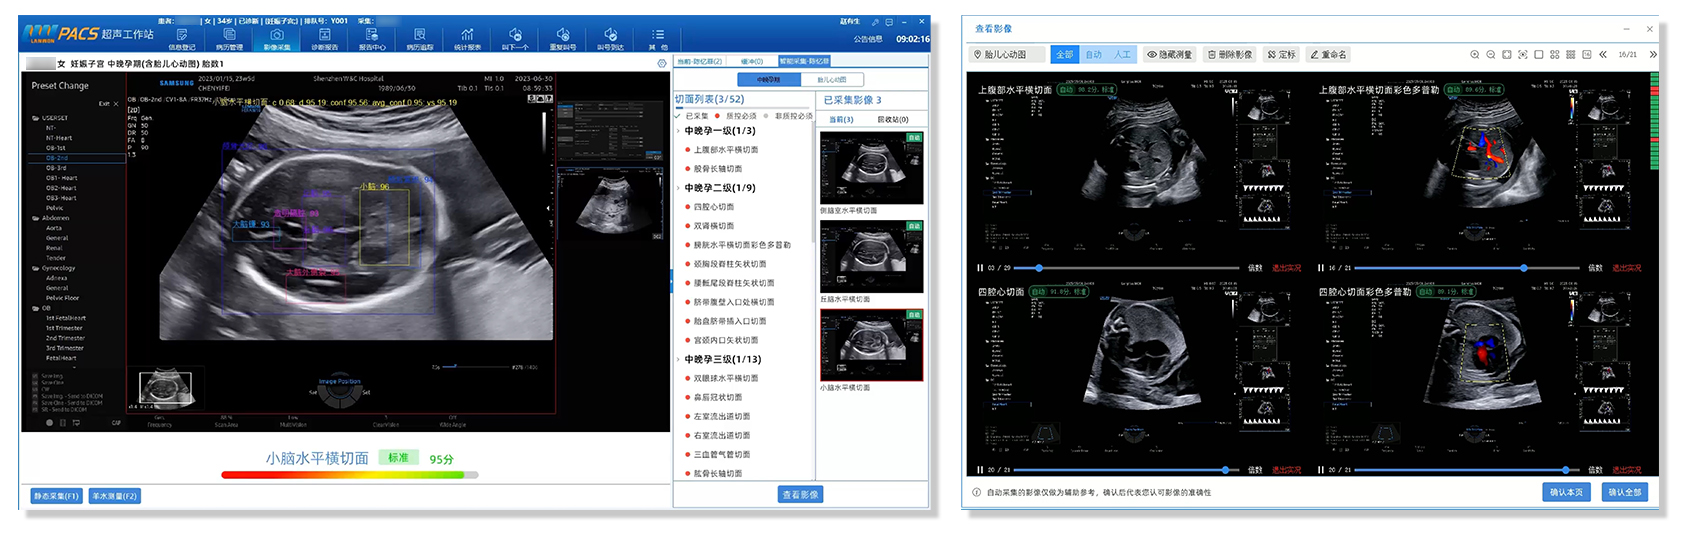This screenshot has width=1694, height=556.
Task: Switch to 当前-防忆原(2) tab
Action: pos(700,62)
